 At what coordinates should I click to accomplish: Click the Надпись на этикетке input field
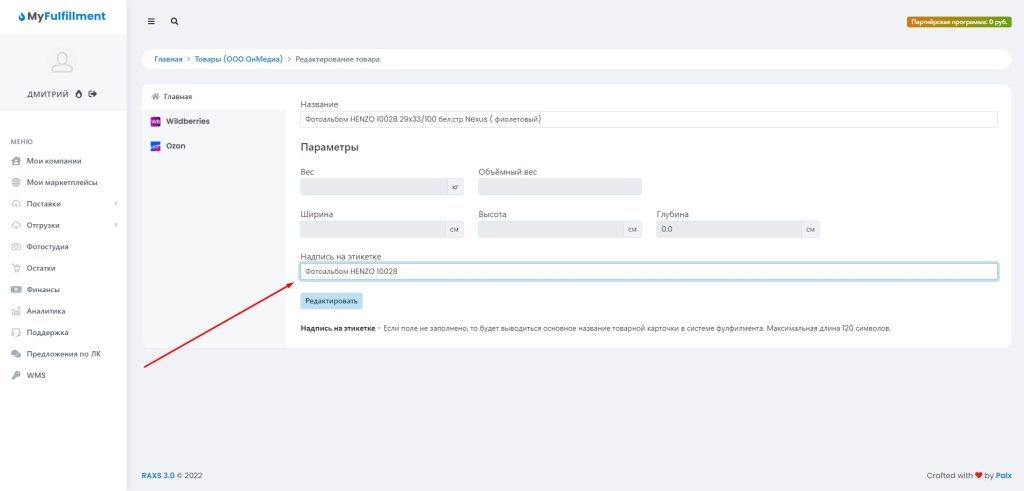coord(648,271)
